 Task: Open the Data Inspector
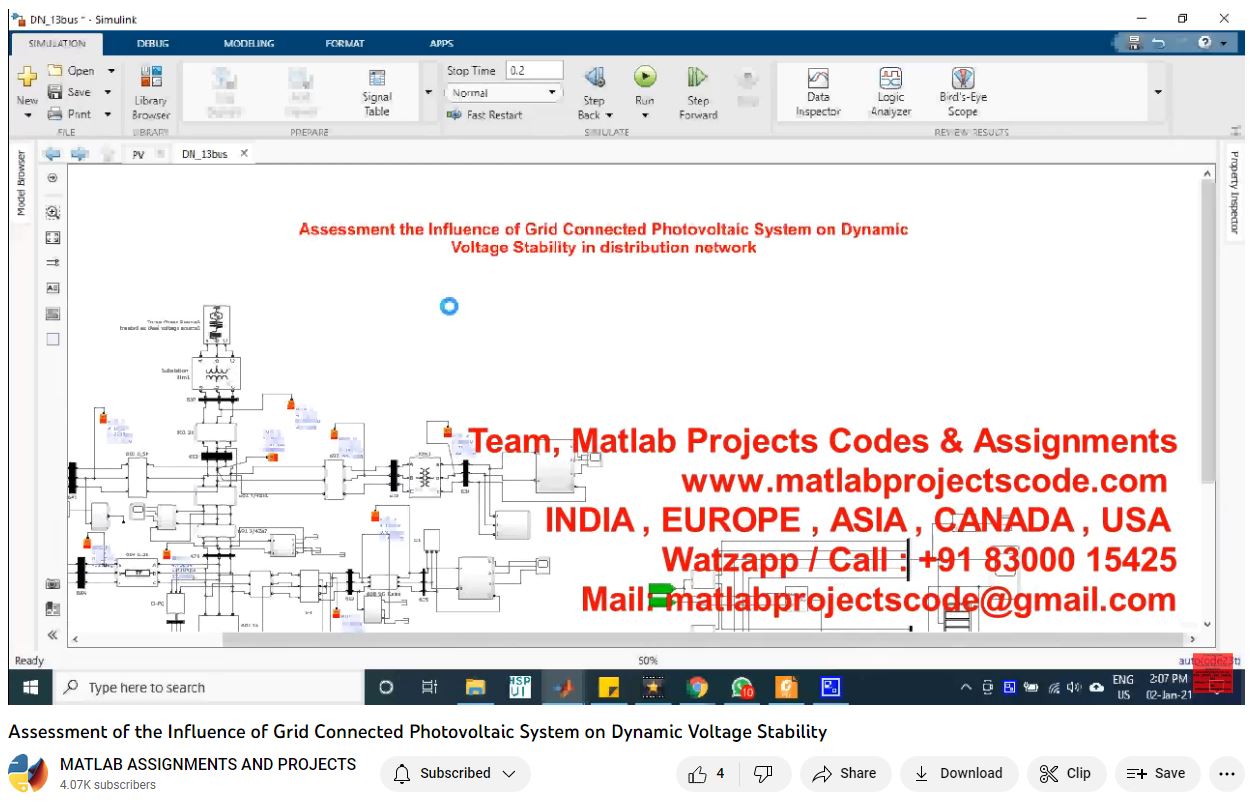818,91
